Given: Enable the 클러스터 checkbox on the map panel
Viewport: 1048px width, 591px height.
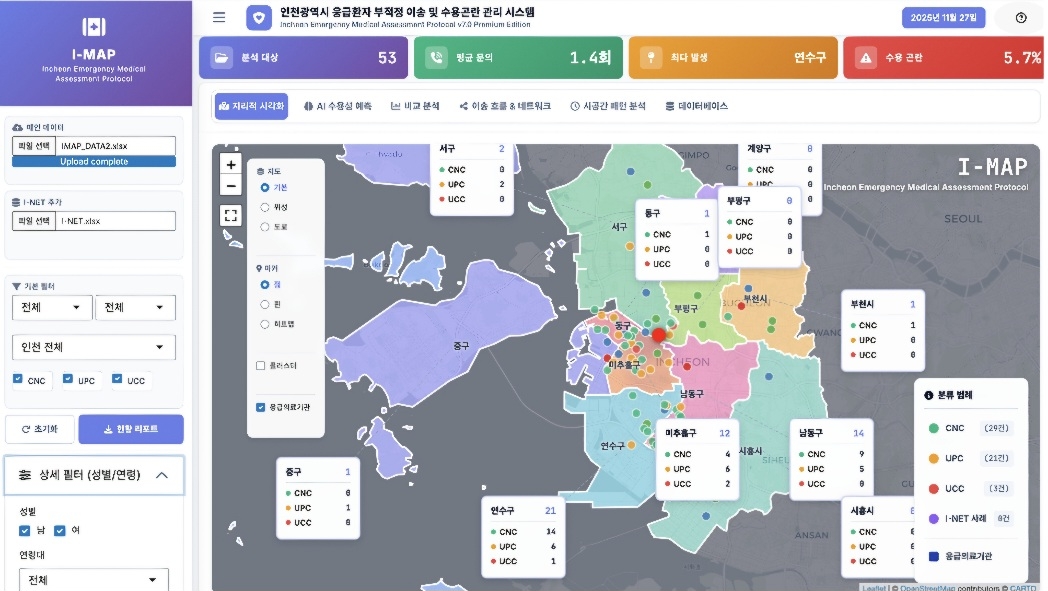Looking at the screenshot, I should (x=262, y=366).
